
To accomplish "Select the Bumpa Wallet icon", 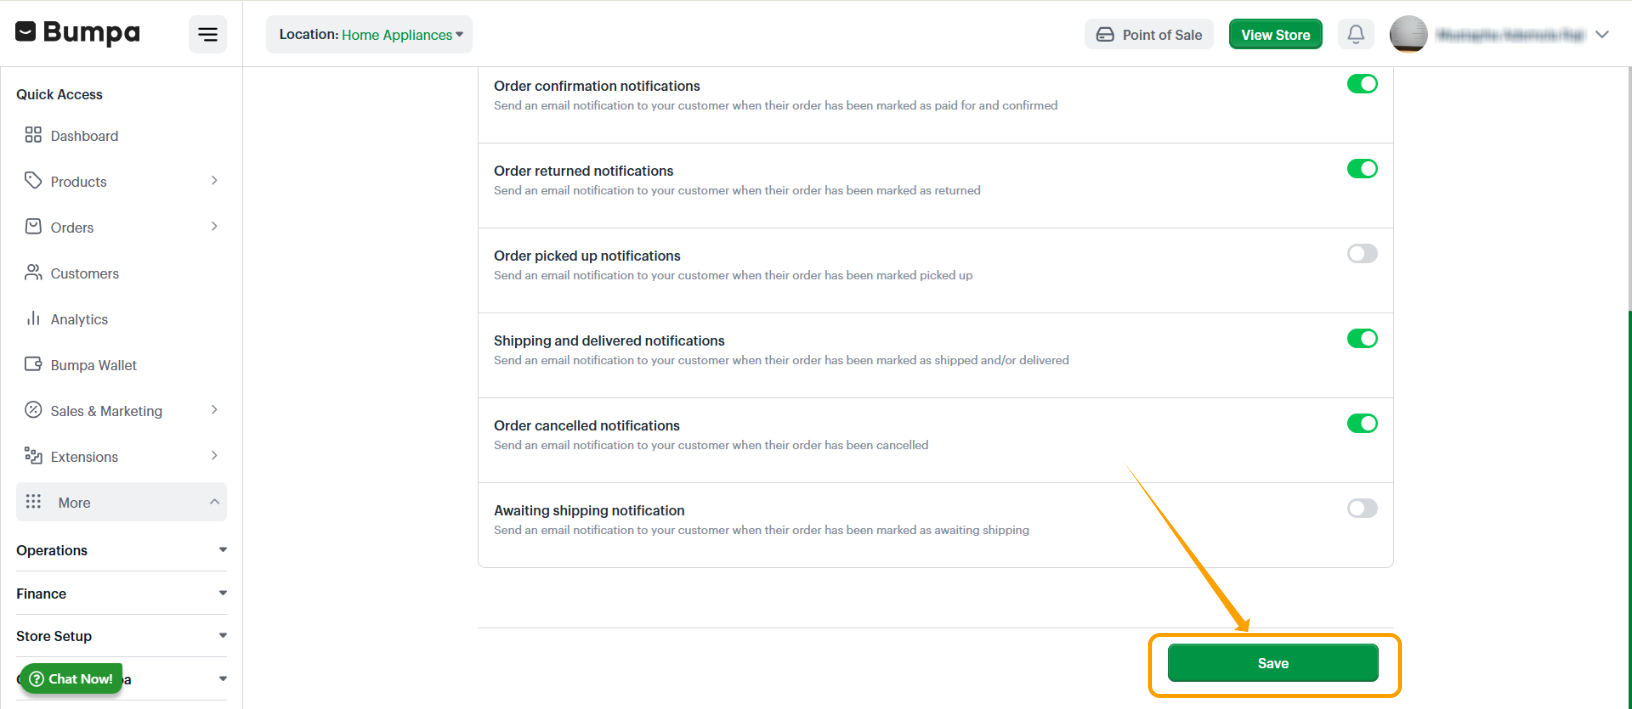I will click(x=34, y=364).
